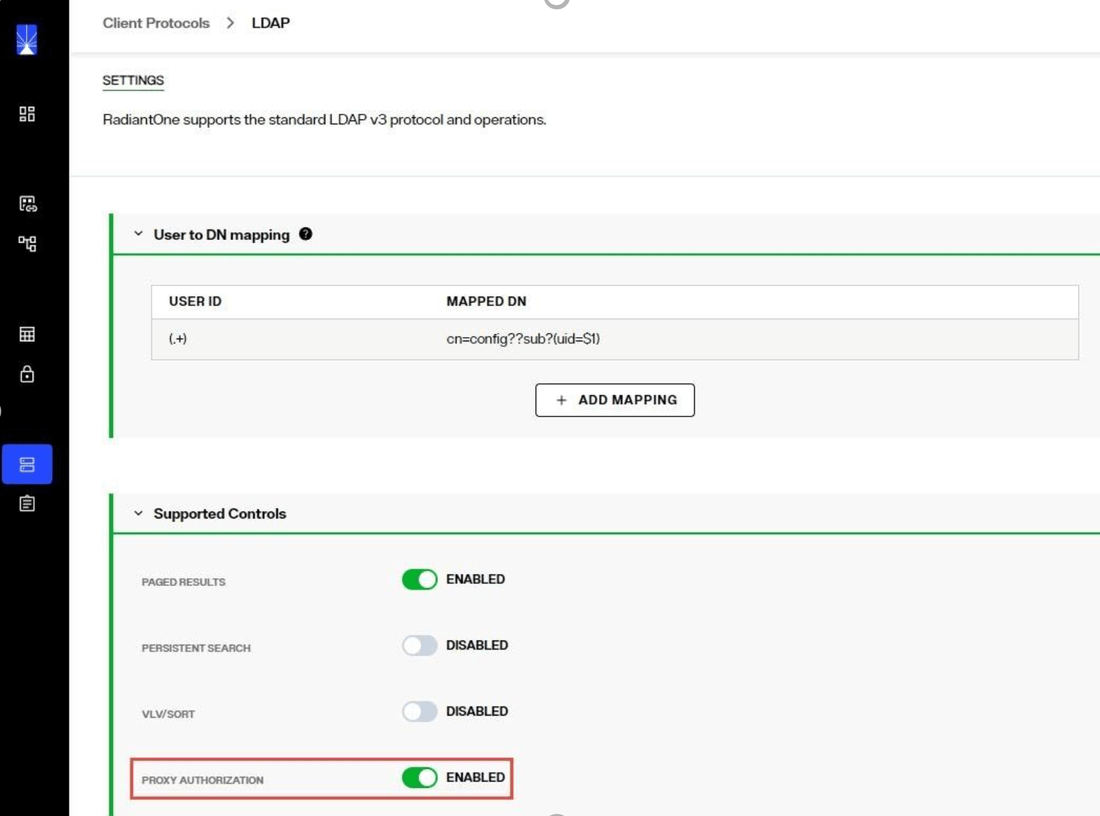The image size is (1100, 816).
Task: Collapse the User to DN mapping section
Action: tap(138, 234)
